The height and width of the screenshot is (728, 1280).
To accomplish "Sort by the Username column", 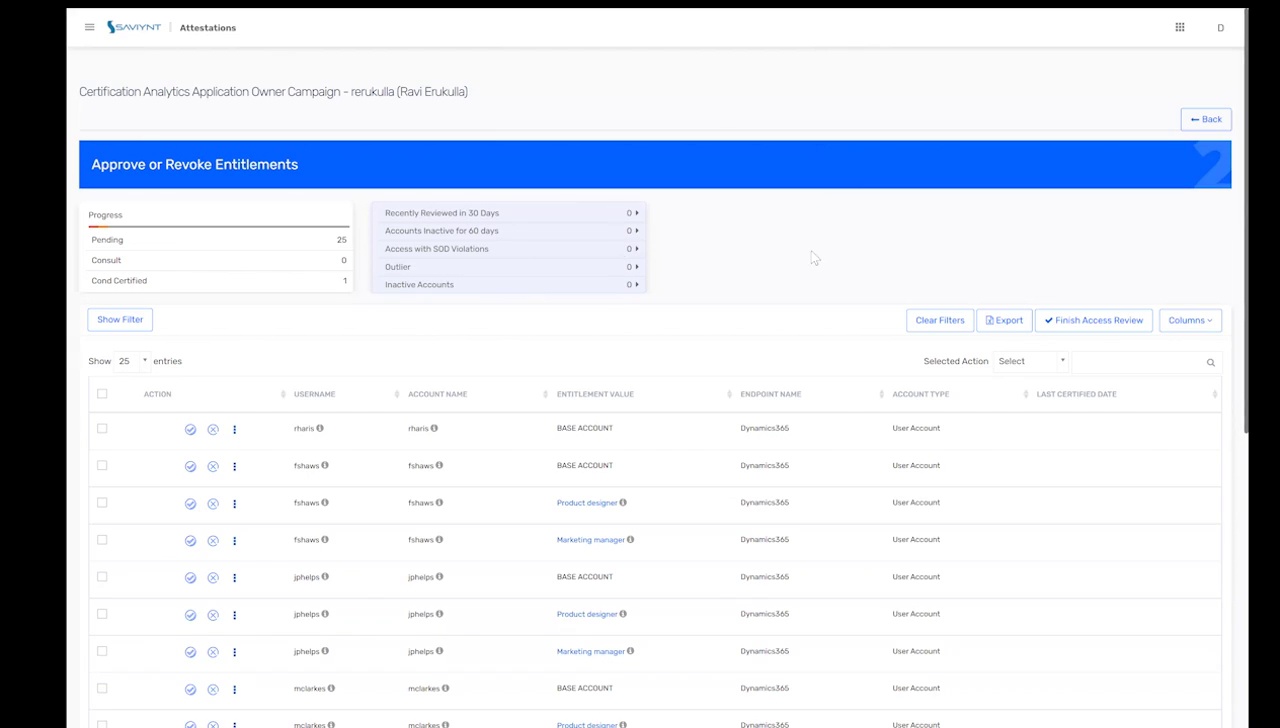I will pyautogui.click(x=314, y=394).
